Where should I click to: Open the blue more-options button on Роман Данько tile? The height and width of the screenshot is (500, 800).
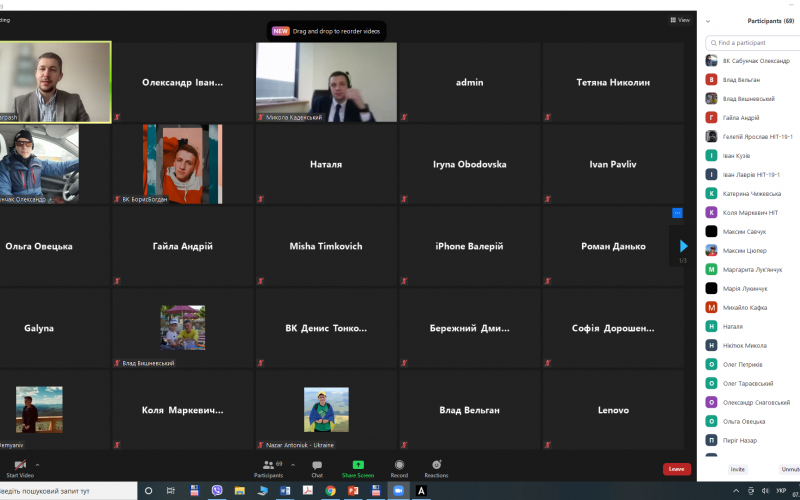(677, 213)
